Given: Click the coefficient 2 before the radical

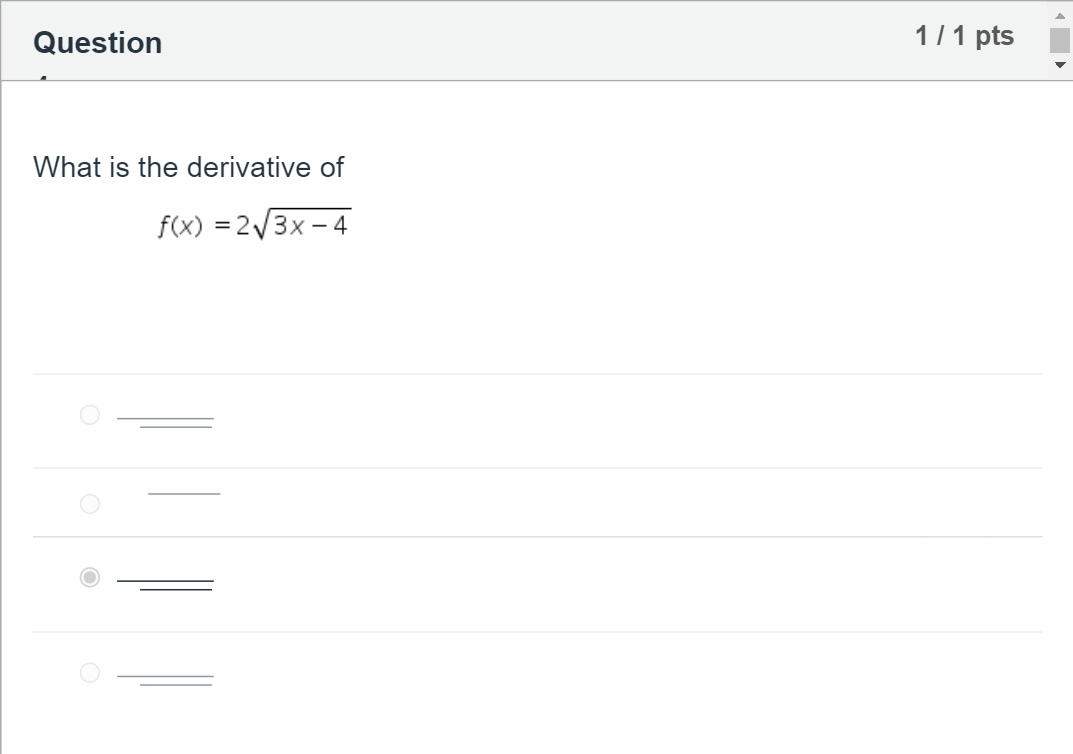Looking at the screenshot, I should point(242,227).
